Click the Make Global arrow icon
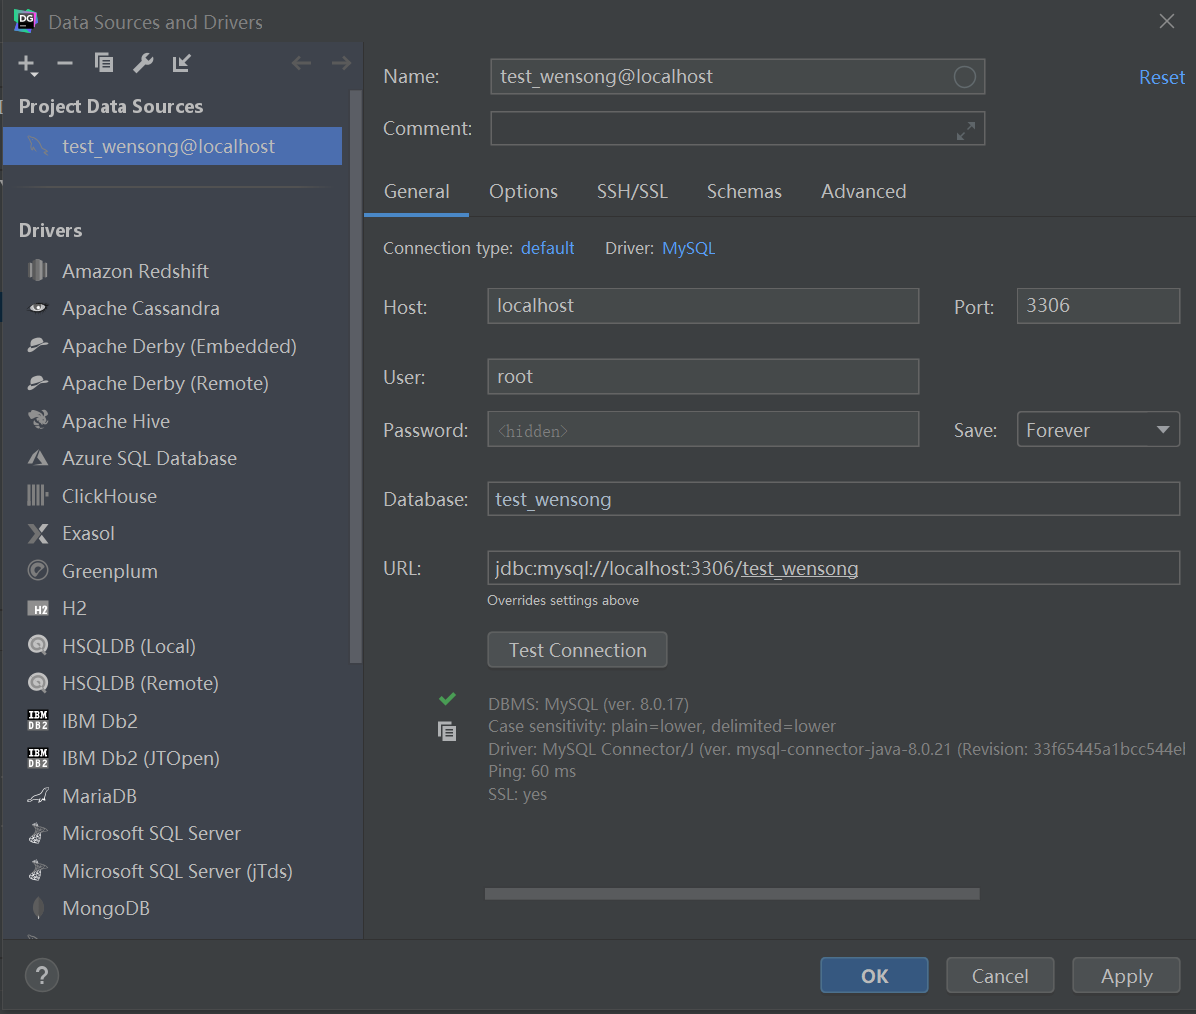Image resolution: width=1196 pixels, height=1014 pixels. pos(182,63)
